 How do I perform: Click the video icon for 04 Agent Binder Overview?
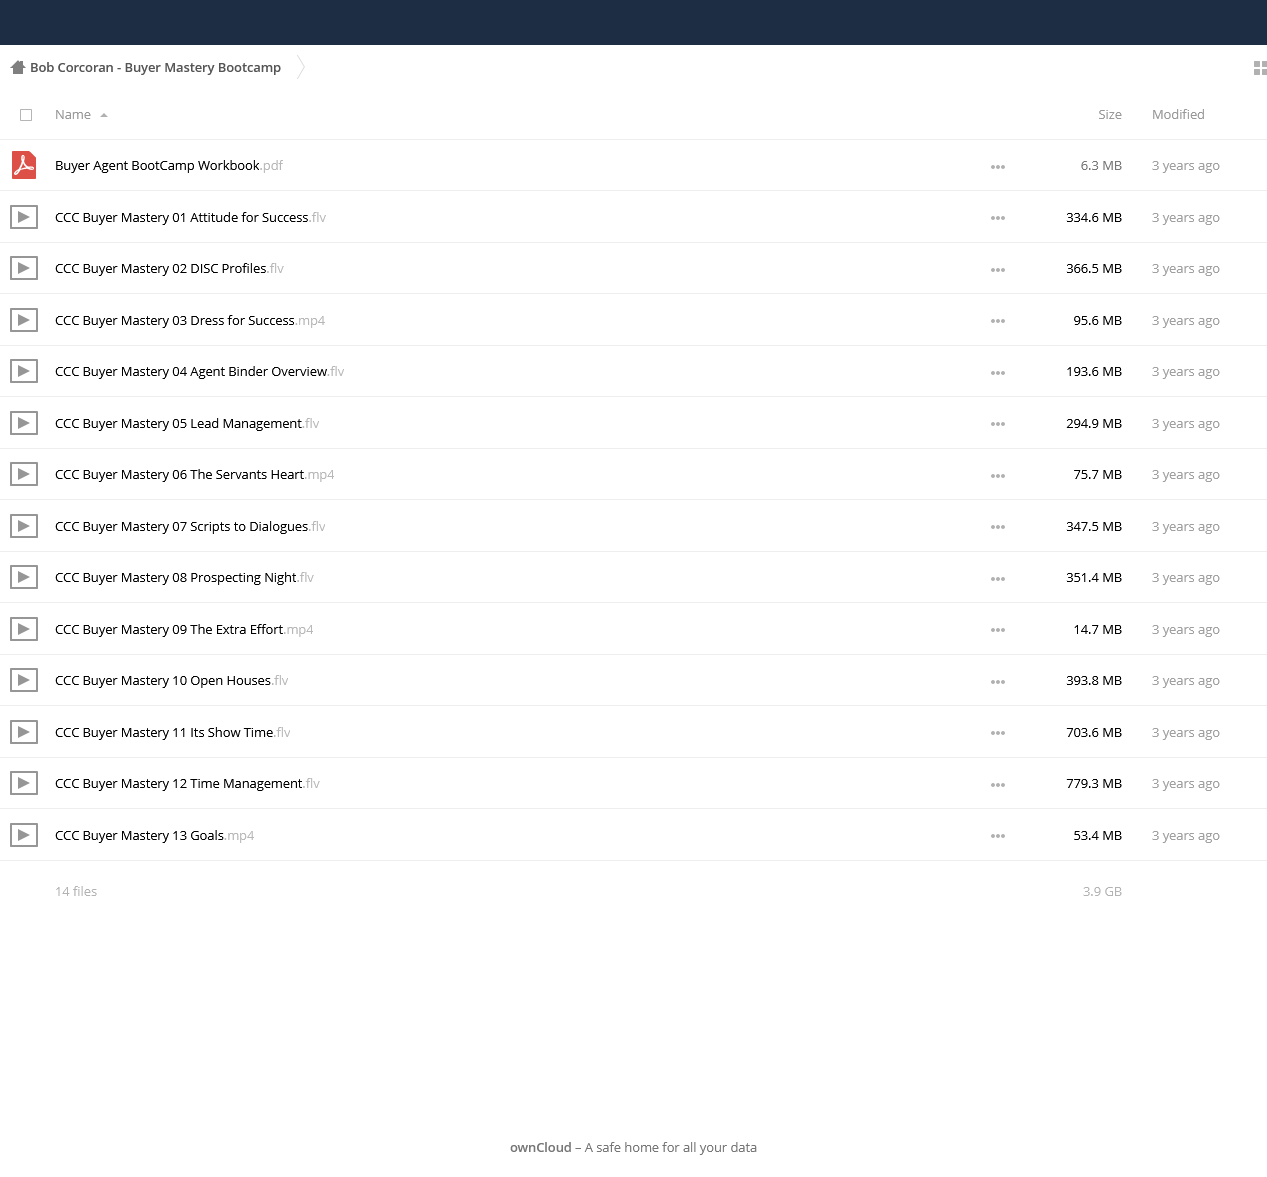coord(24,371)
